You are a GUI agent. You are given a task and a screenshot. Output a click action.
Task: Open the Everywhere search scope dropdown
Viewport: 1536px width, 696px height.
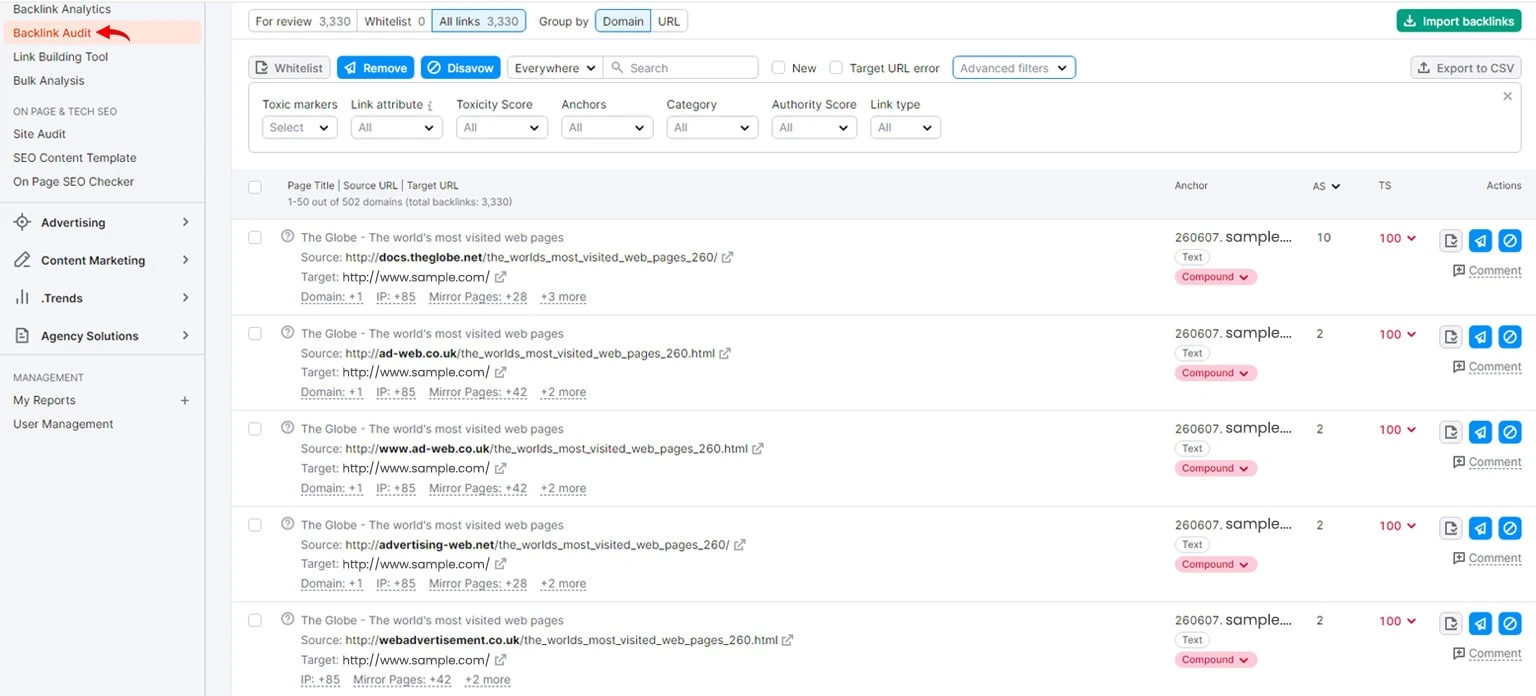pyautogui.click(x=555, y=68)
